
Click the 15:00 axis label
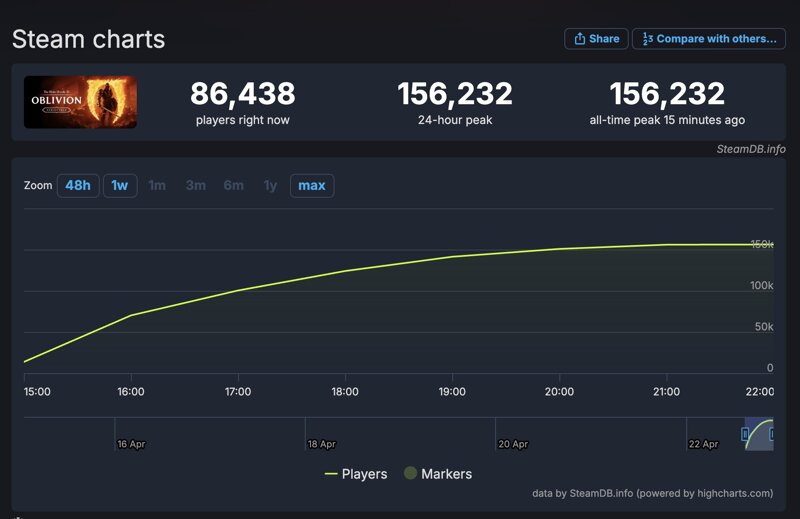(x=37, y=391)
